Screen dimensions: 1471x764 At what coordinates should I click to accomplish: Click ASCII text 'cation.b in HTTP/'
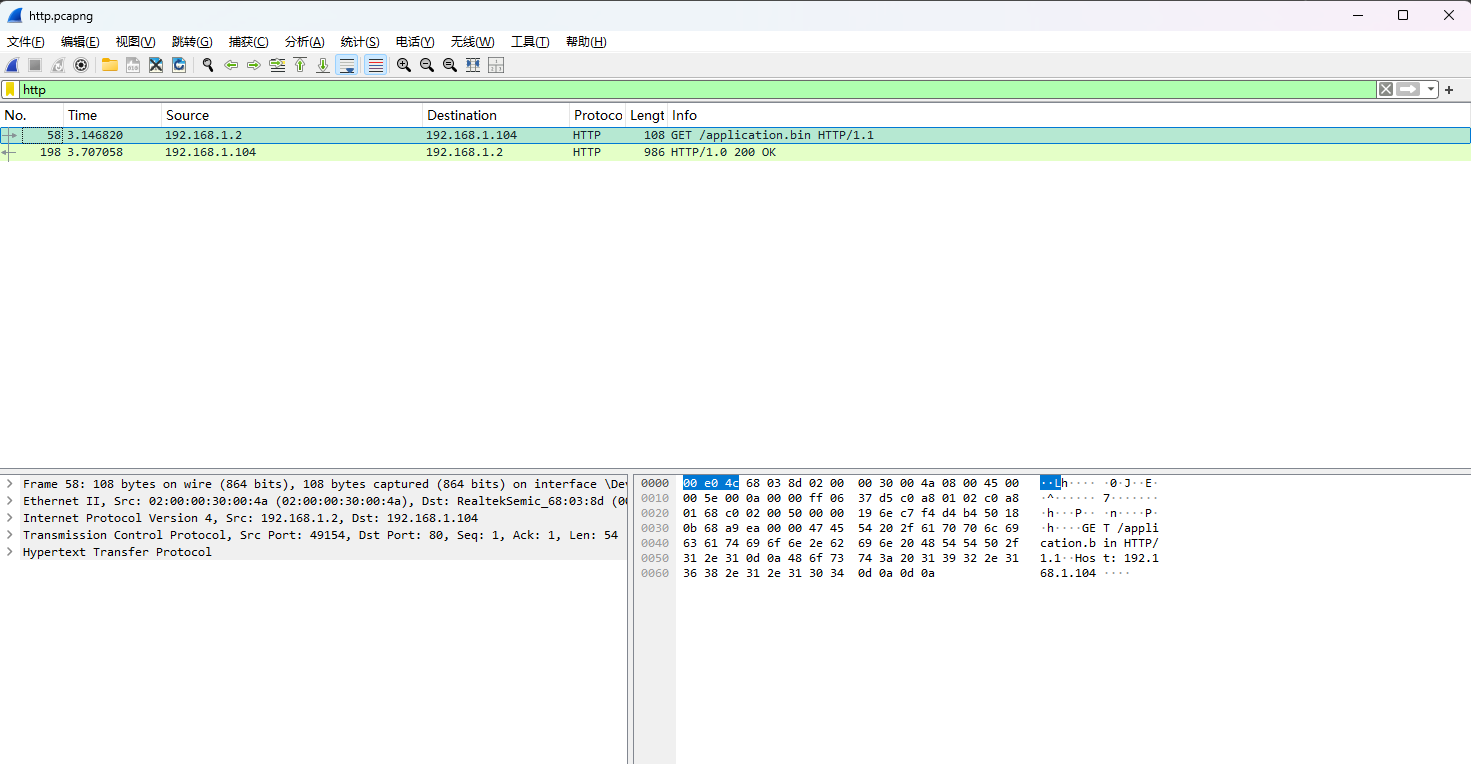[x=1099, y=543]
